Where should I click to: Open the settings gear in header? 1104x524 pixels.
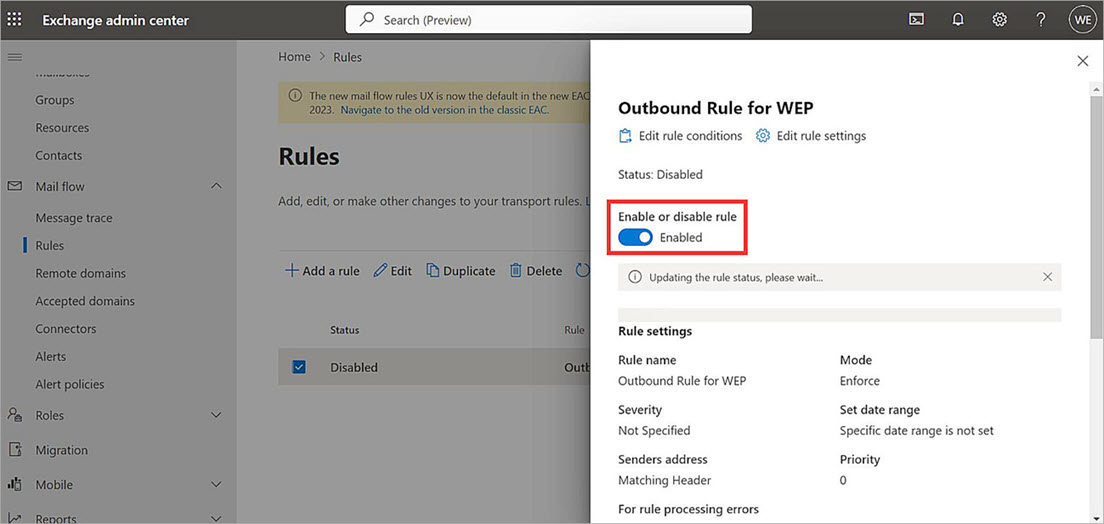[x=999, y=20]
